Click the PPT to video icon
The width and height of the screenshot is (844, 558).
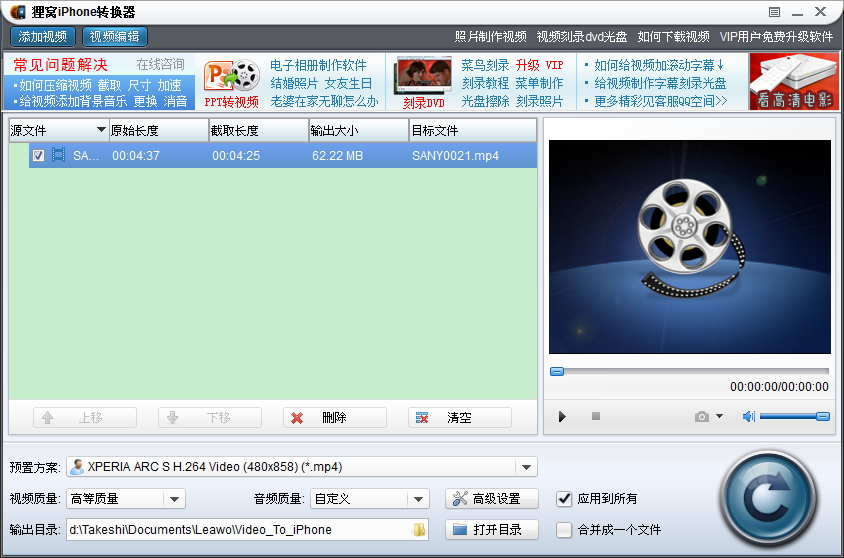point(231,75)
